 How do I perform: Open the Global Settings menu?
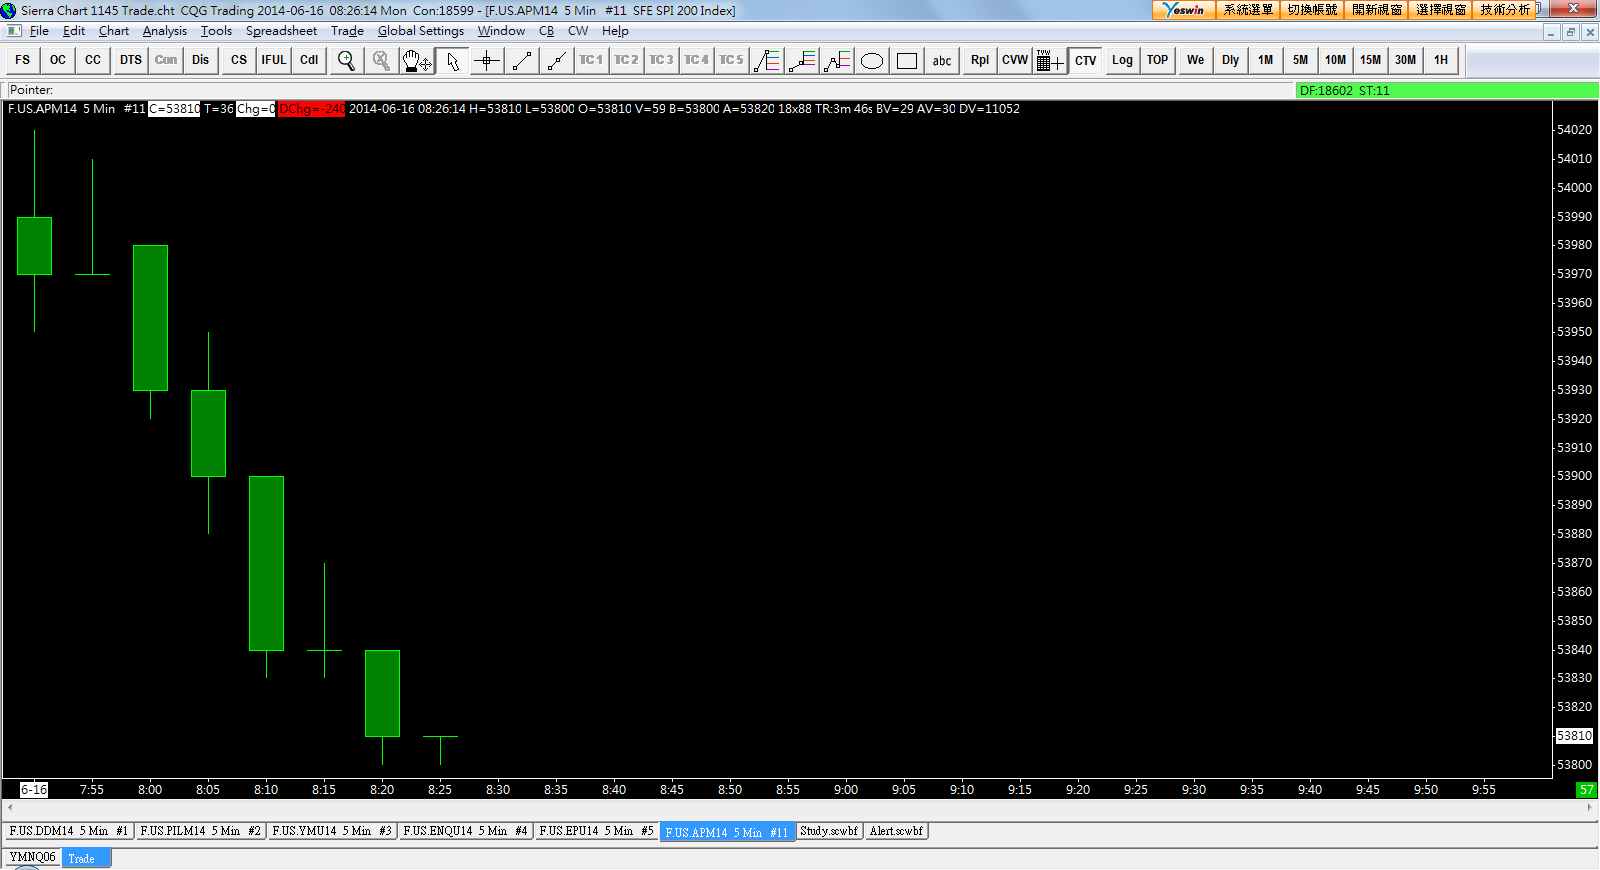[x=421, y=31]
